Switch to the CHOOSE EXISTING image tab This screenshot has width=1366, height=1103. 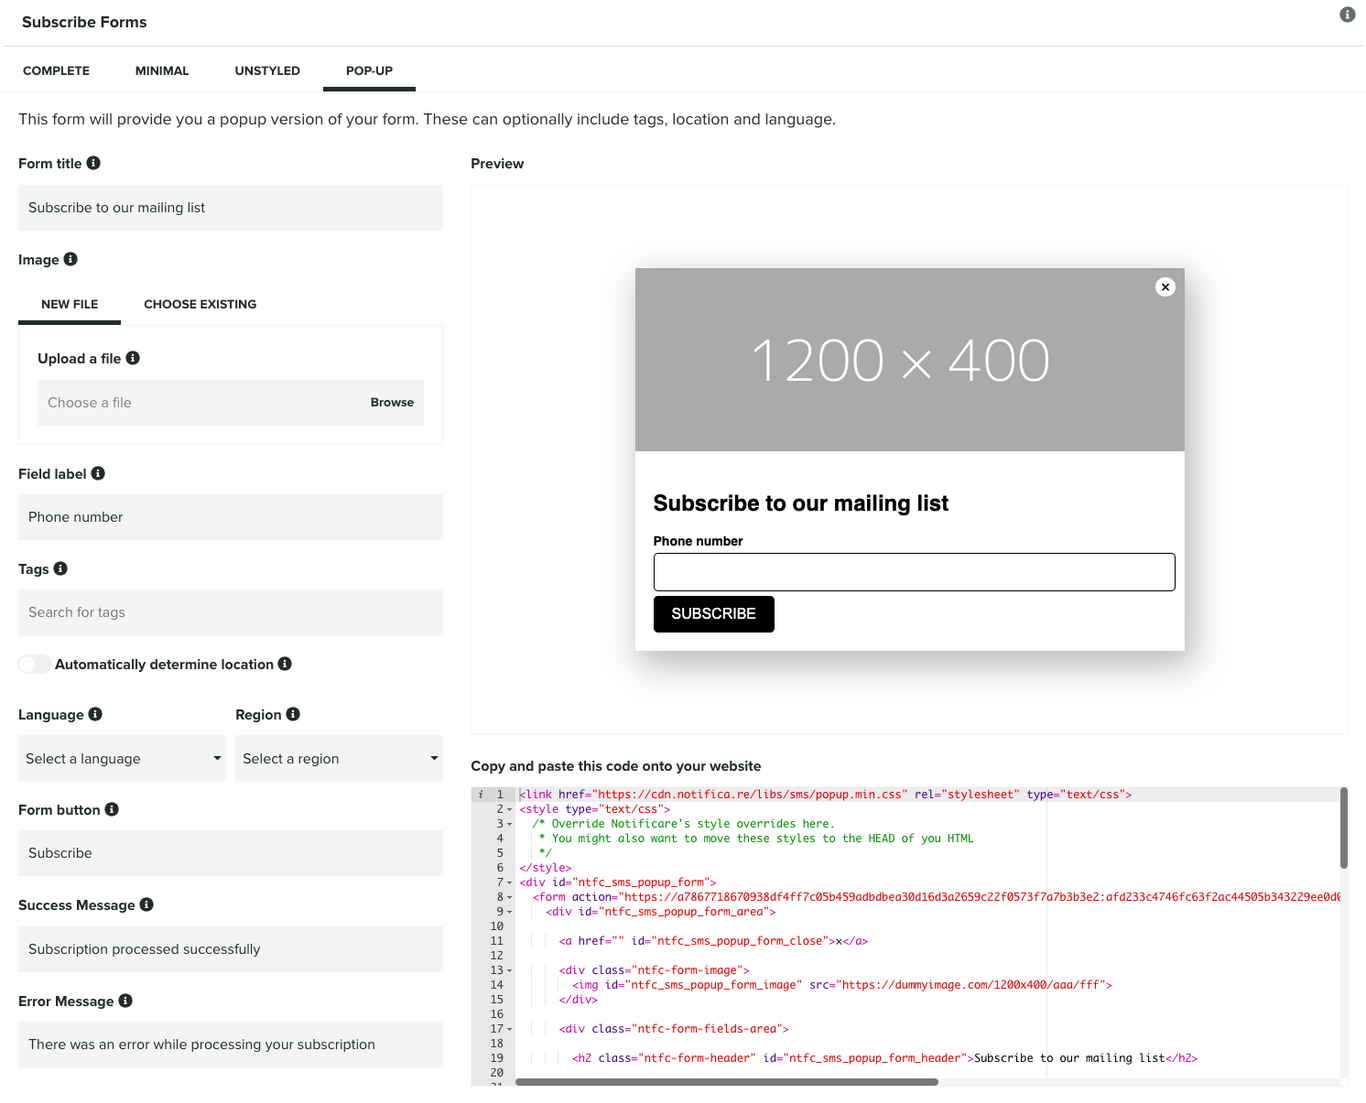pos(199,304)
